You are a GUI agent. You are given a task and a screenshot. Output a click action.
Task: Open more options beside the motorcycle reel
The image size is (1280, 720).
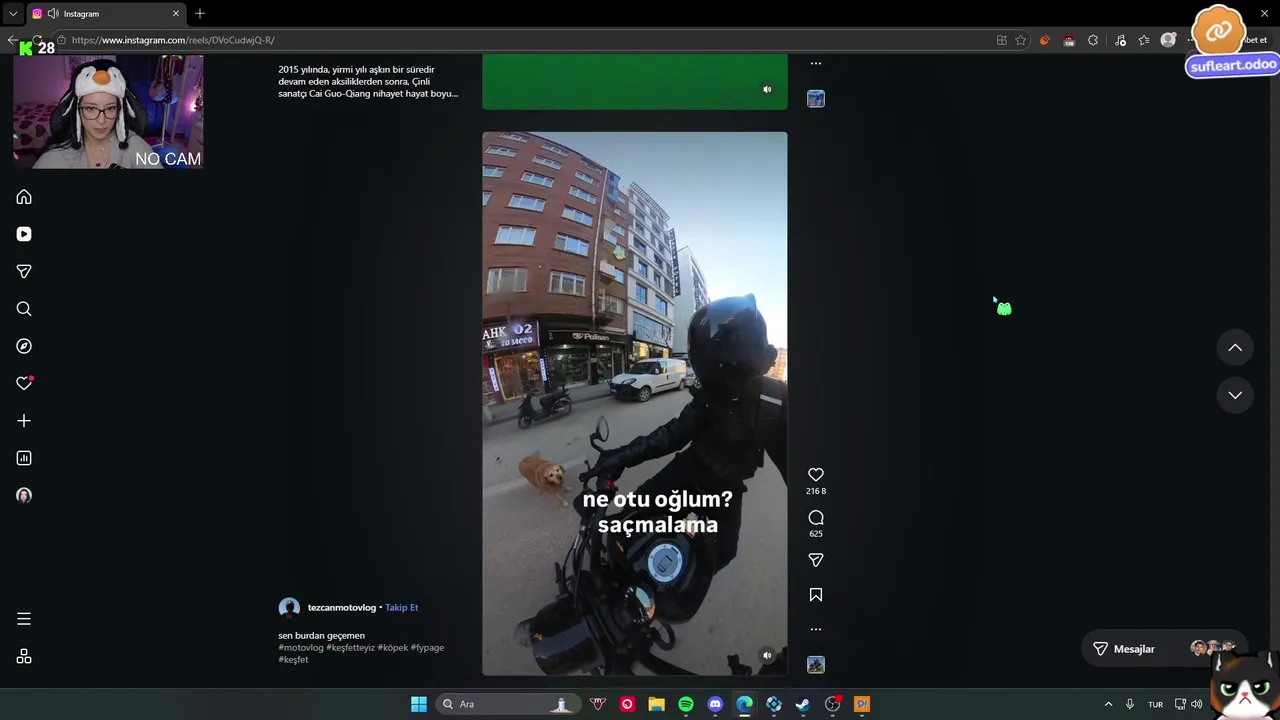click(x=816, y=629)
